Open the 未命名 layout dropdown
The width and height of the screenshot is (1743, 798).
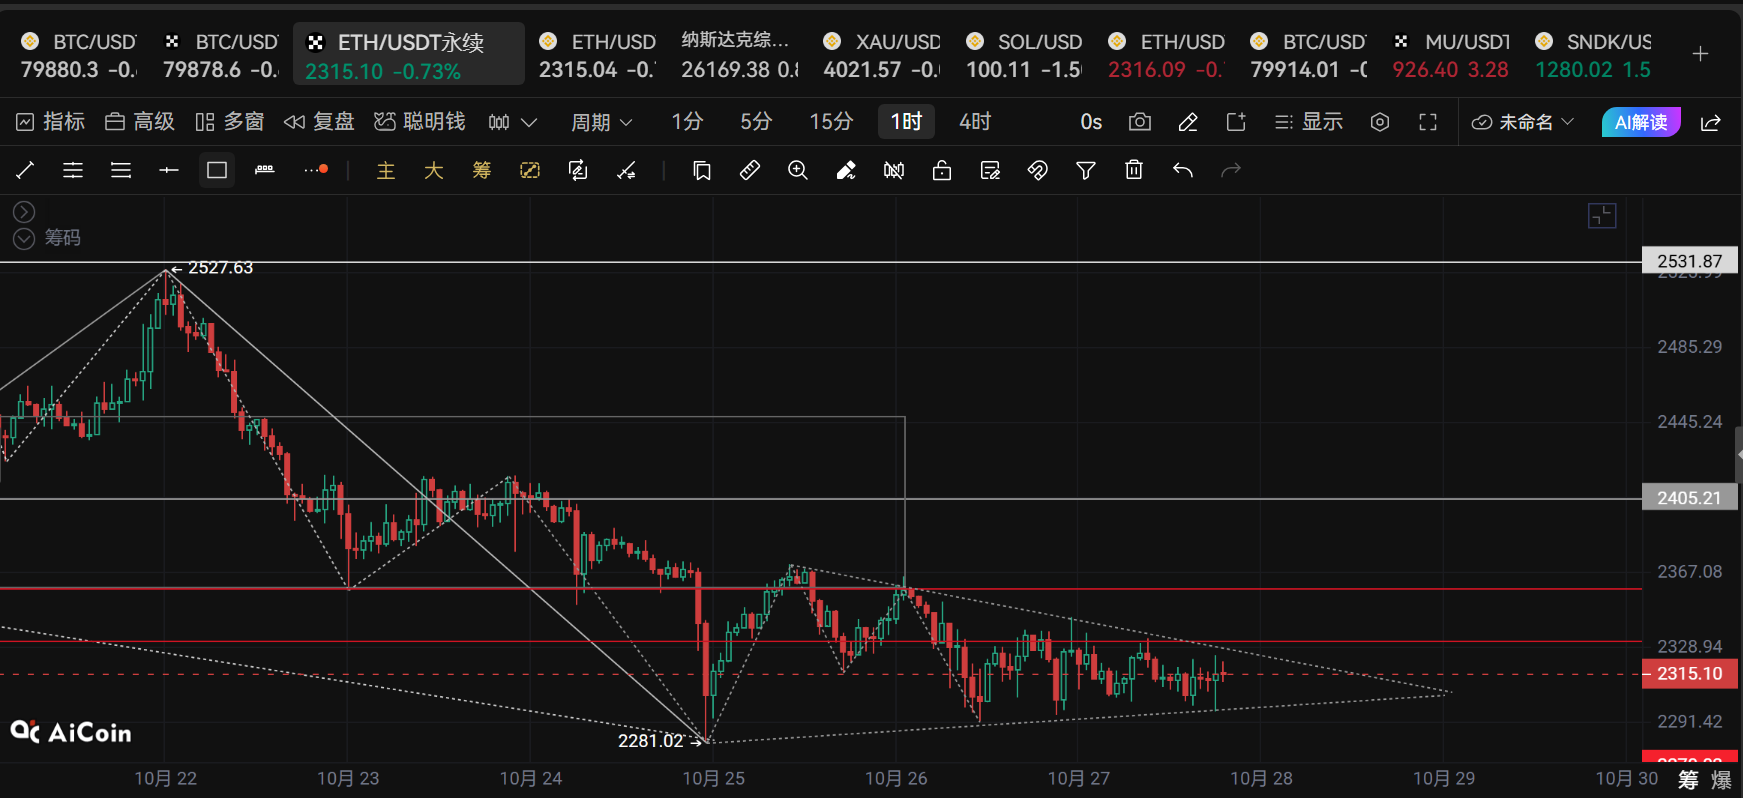click(1523, 122)
